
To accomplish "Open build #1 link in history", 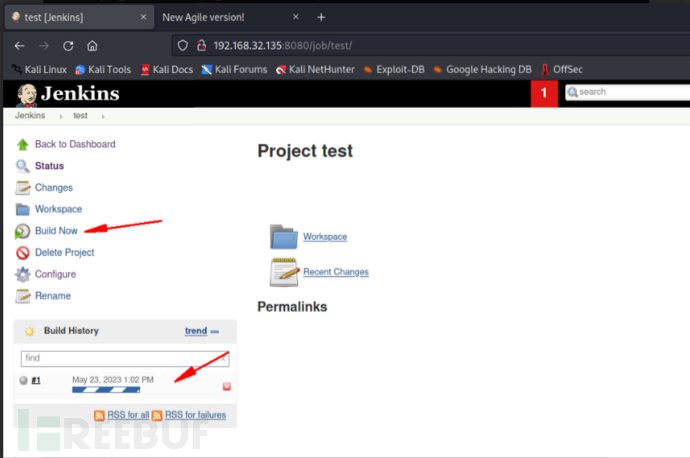I will [36, 380].
